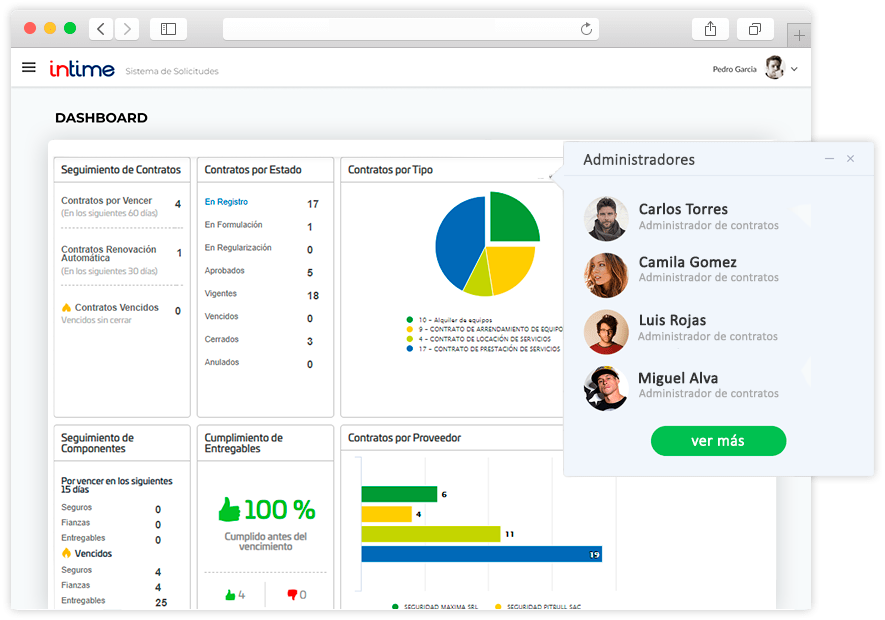Viewport: 885px width, 620px height.
Task: Click the browser back arrow
Action: click(101, 29)
